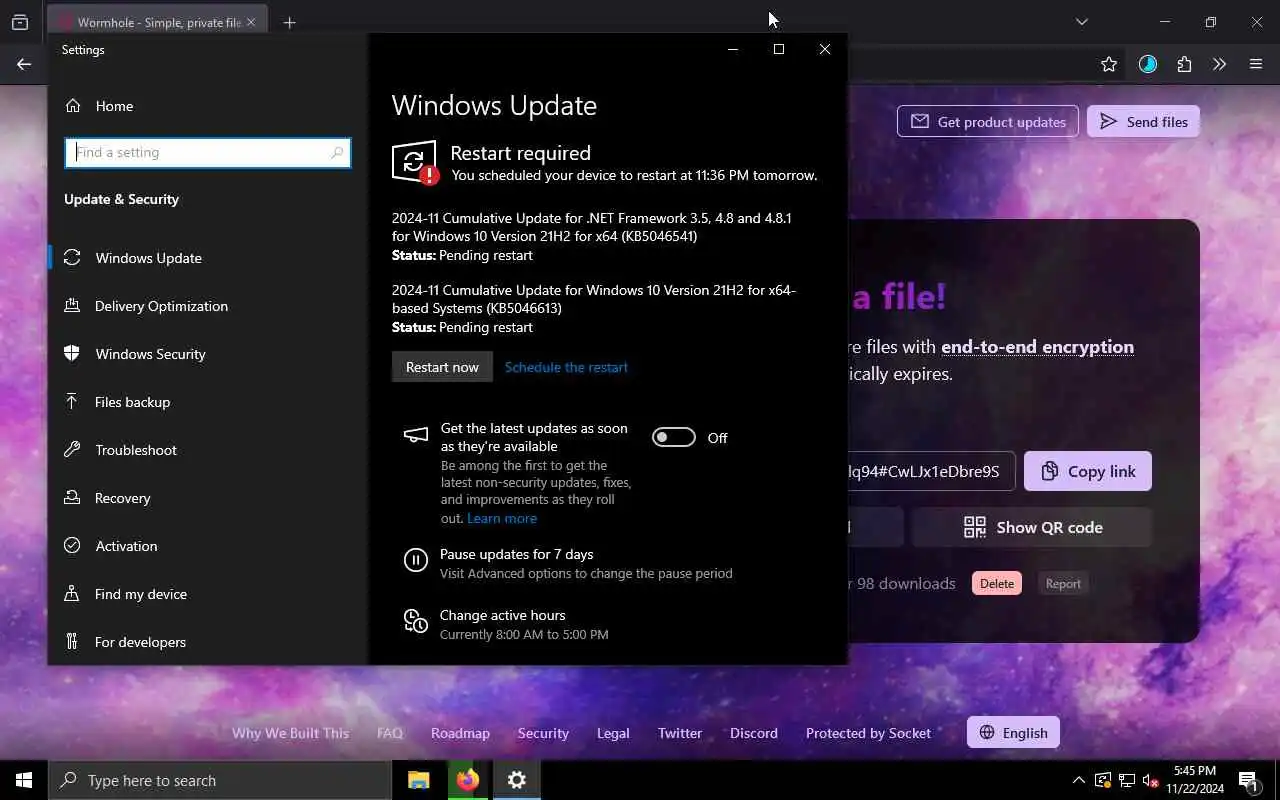Open the Roadmap footer link
The width and height of the screenshot is (1280, 800).
460,733
